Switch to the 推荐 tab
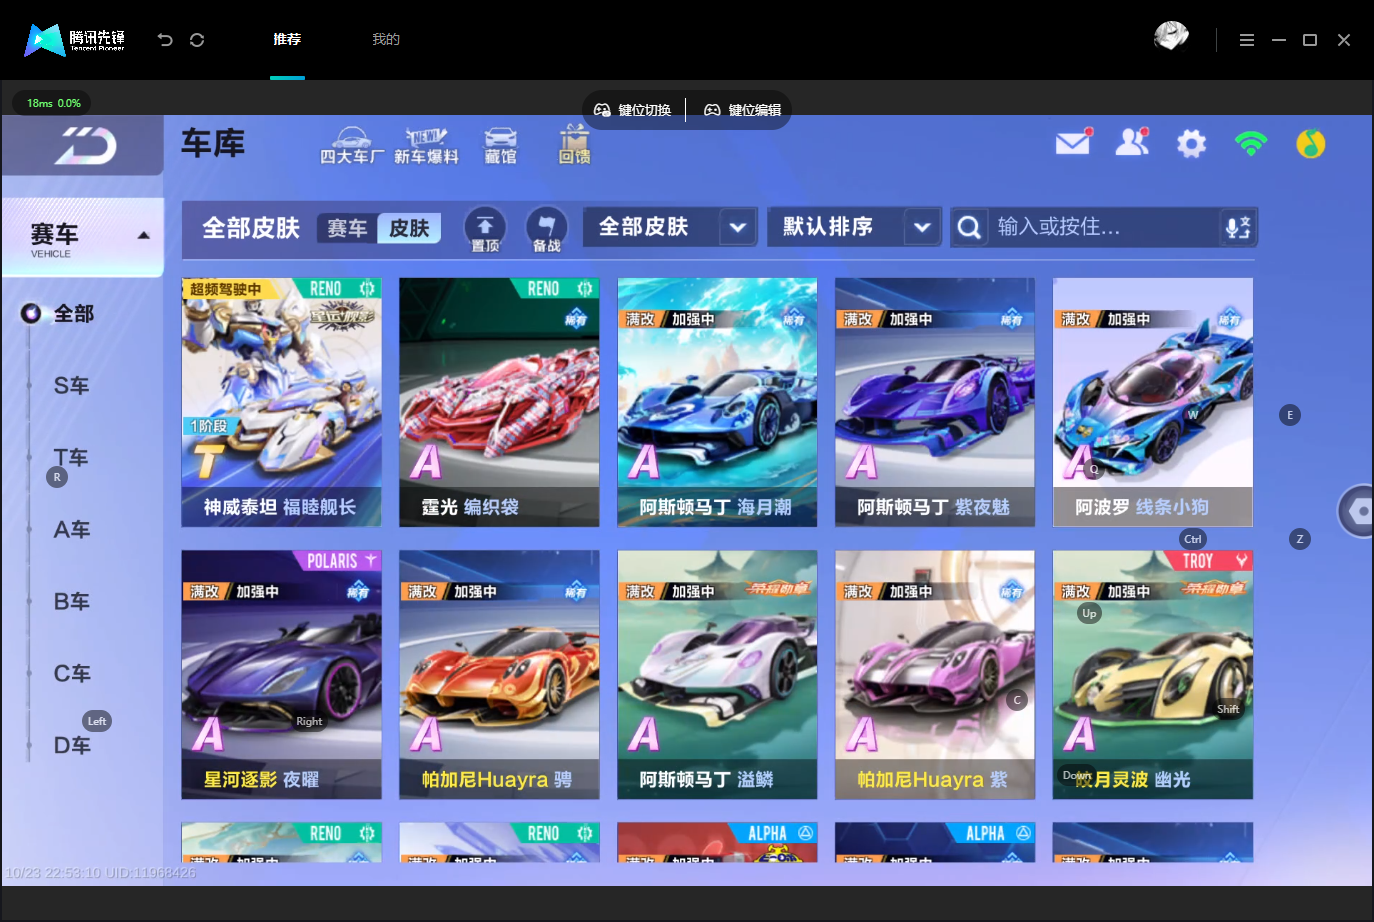 [287, 40]
